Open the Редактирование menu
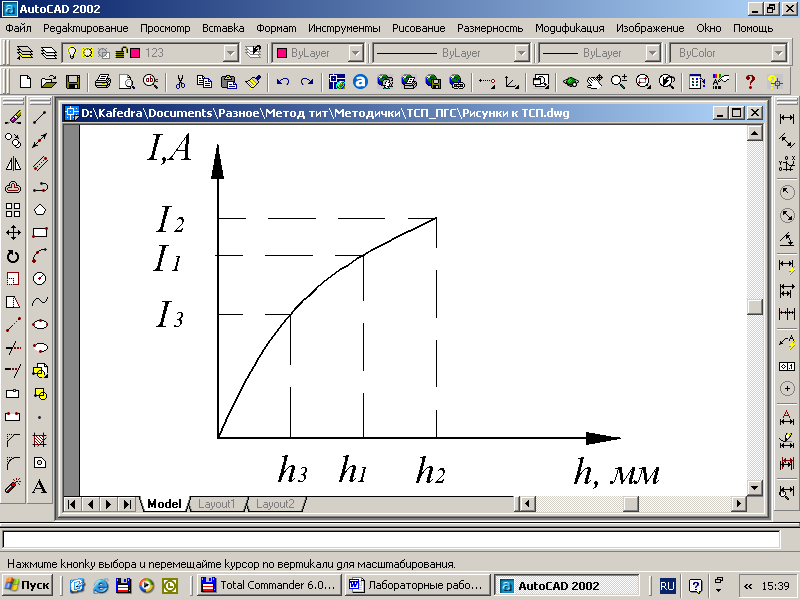Image resolution: width=800 pixels, height=600 pixels. tap(86, 28)
